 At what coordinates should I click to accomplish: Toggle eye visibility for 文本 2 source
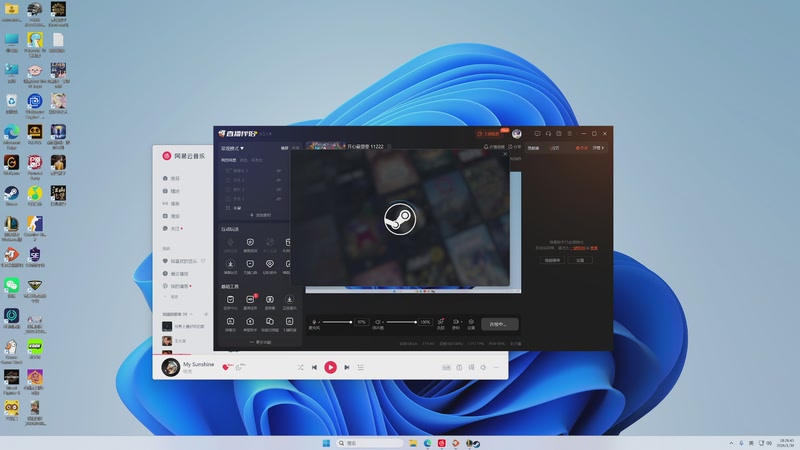279,180
